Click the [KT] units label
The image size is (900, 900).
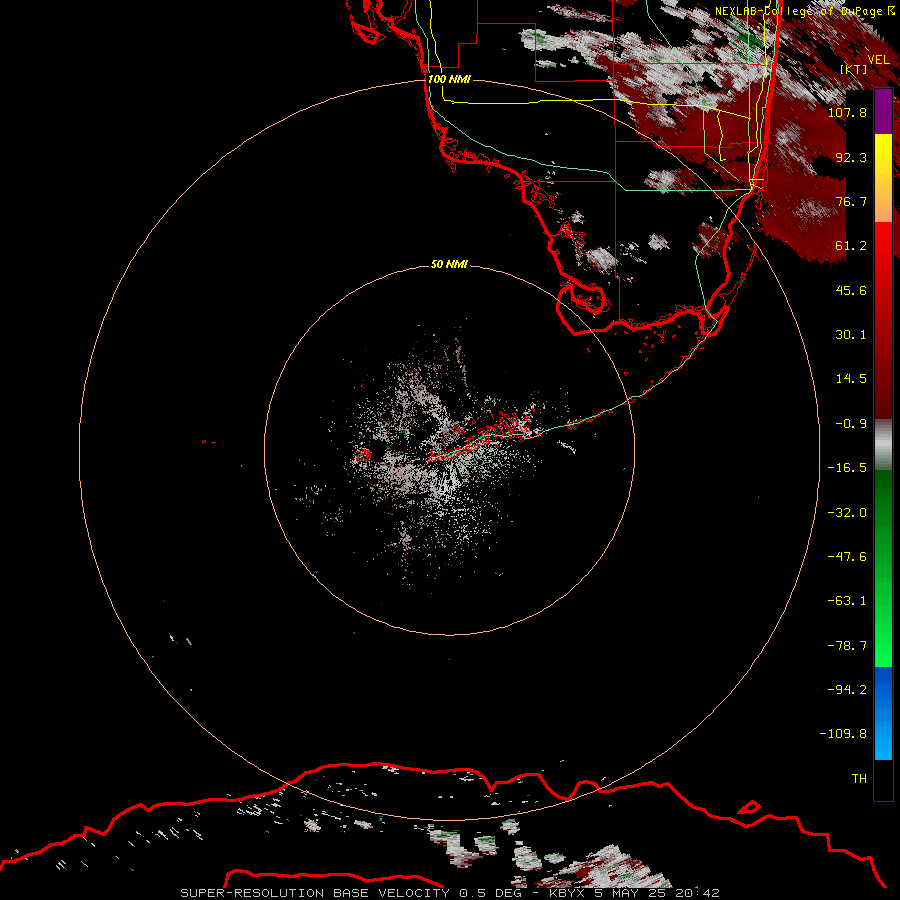(854, 69)
